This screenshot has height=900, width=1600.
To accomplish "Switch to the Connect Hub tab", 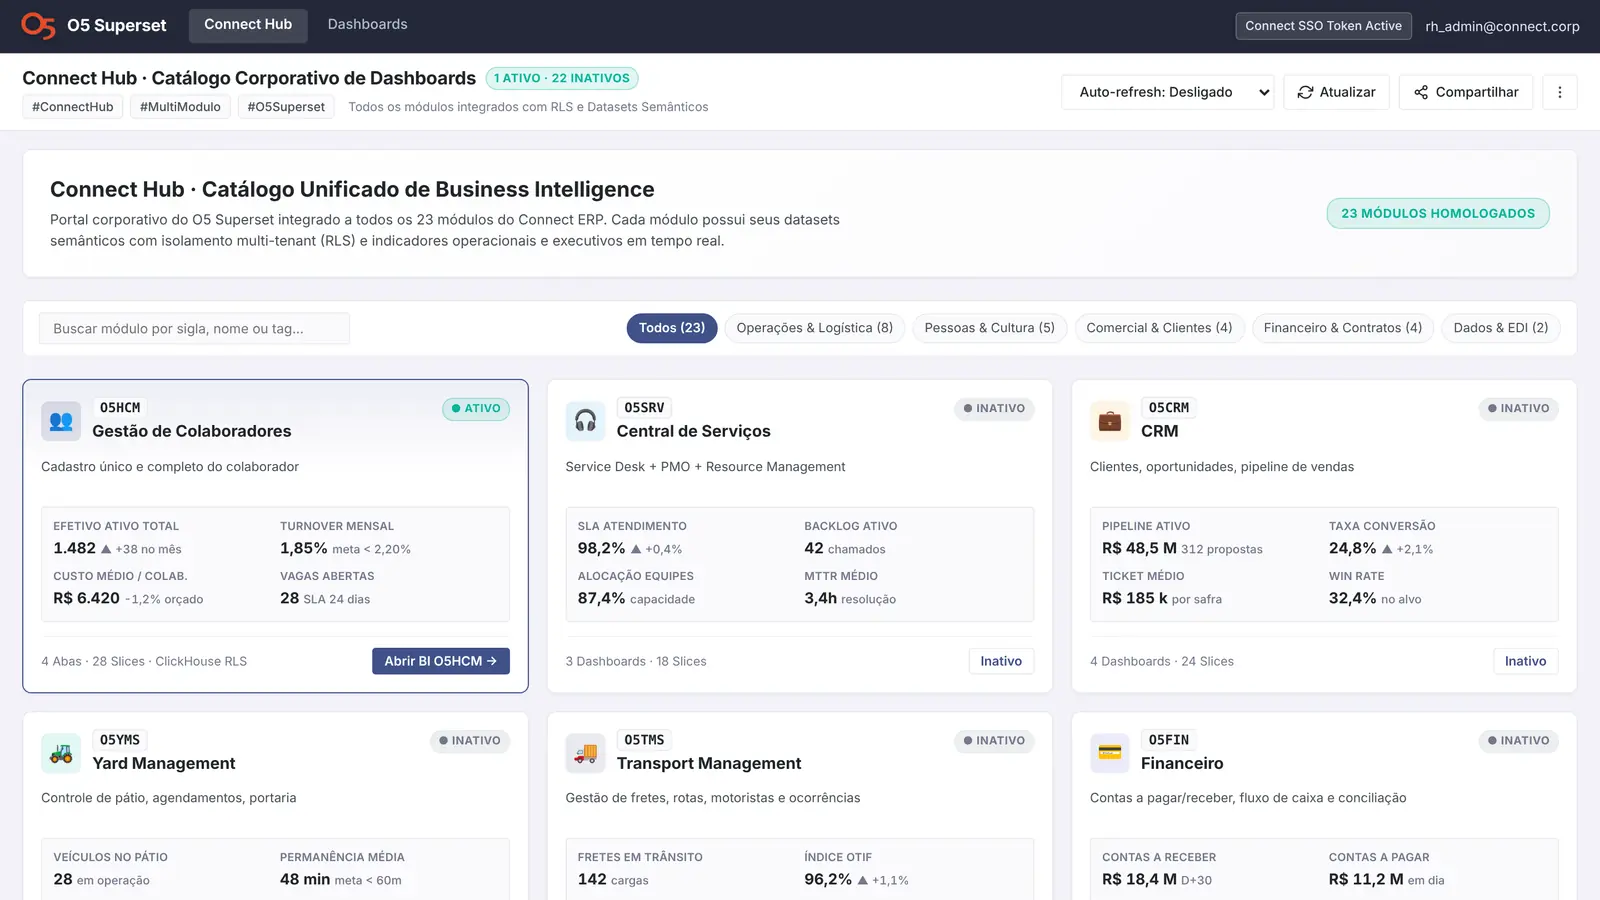I will [248, 25].
